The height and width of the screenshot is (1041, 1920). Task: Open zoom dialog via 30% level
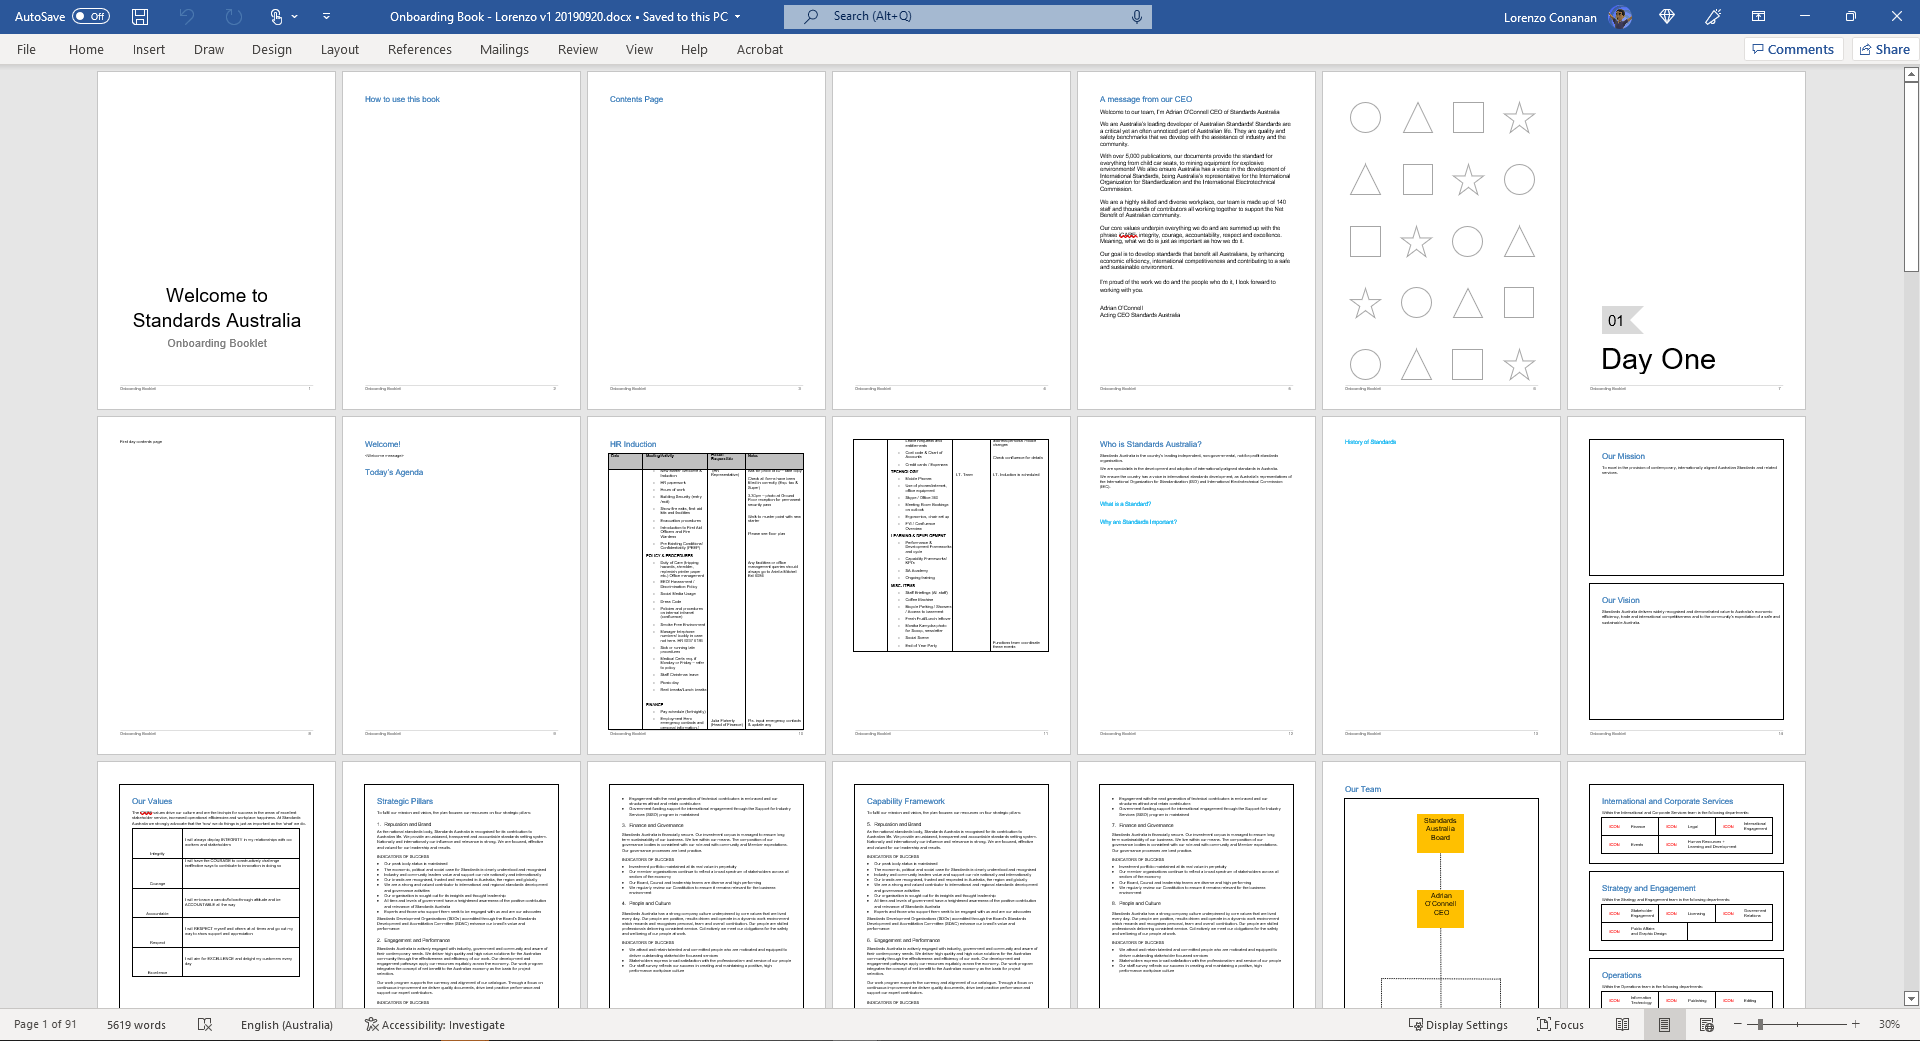pyautogui.click(x=1889, y=1024)
